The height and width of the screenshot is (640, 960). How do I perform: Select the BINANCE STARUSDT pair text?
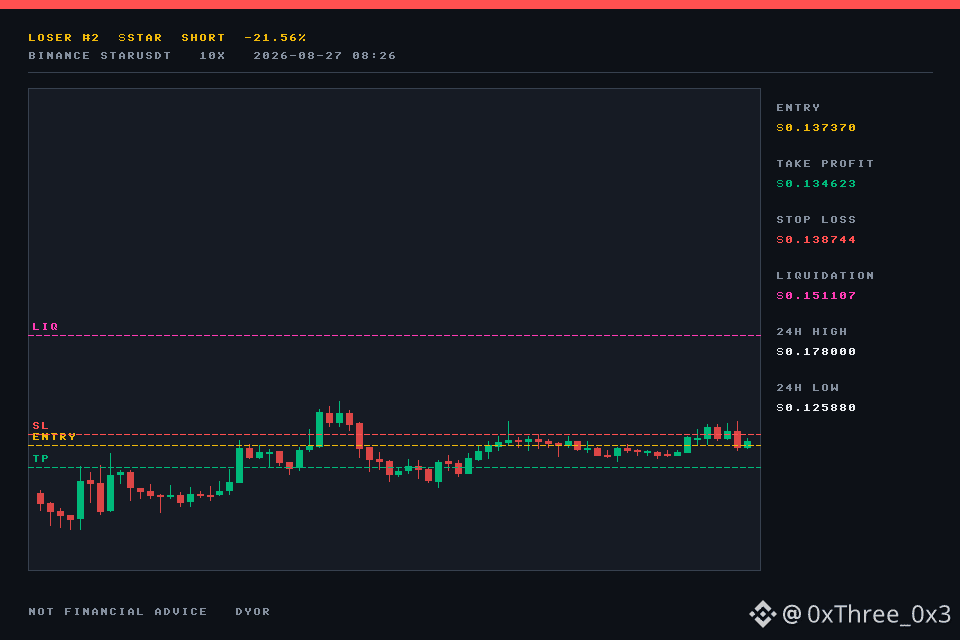click(100, 56)
